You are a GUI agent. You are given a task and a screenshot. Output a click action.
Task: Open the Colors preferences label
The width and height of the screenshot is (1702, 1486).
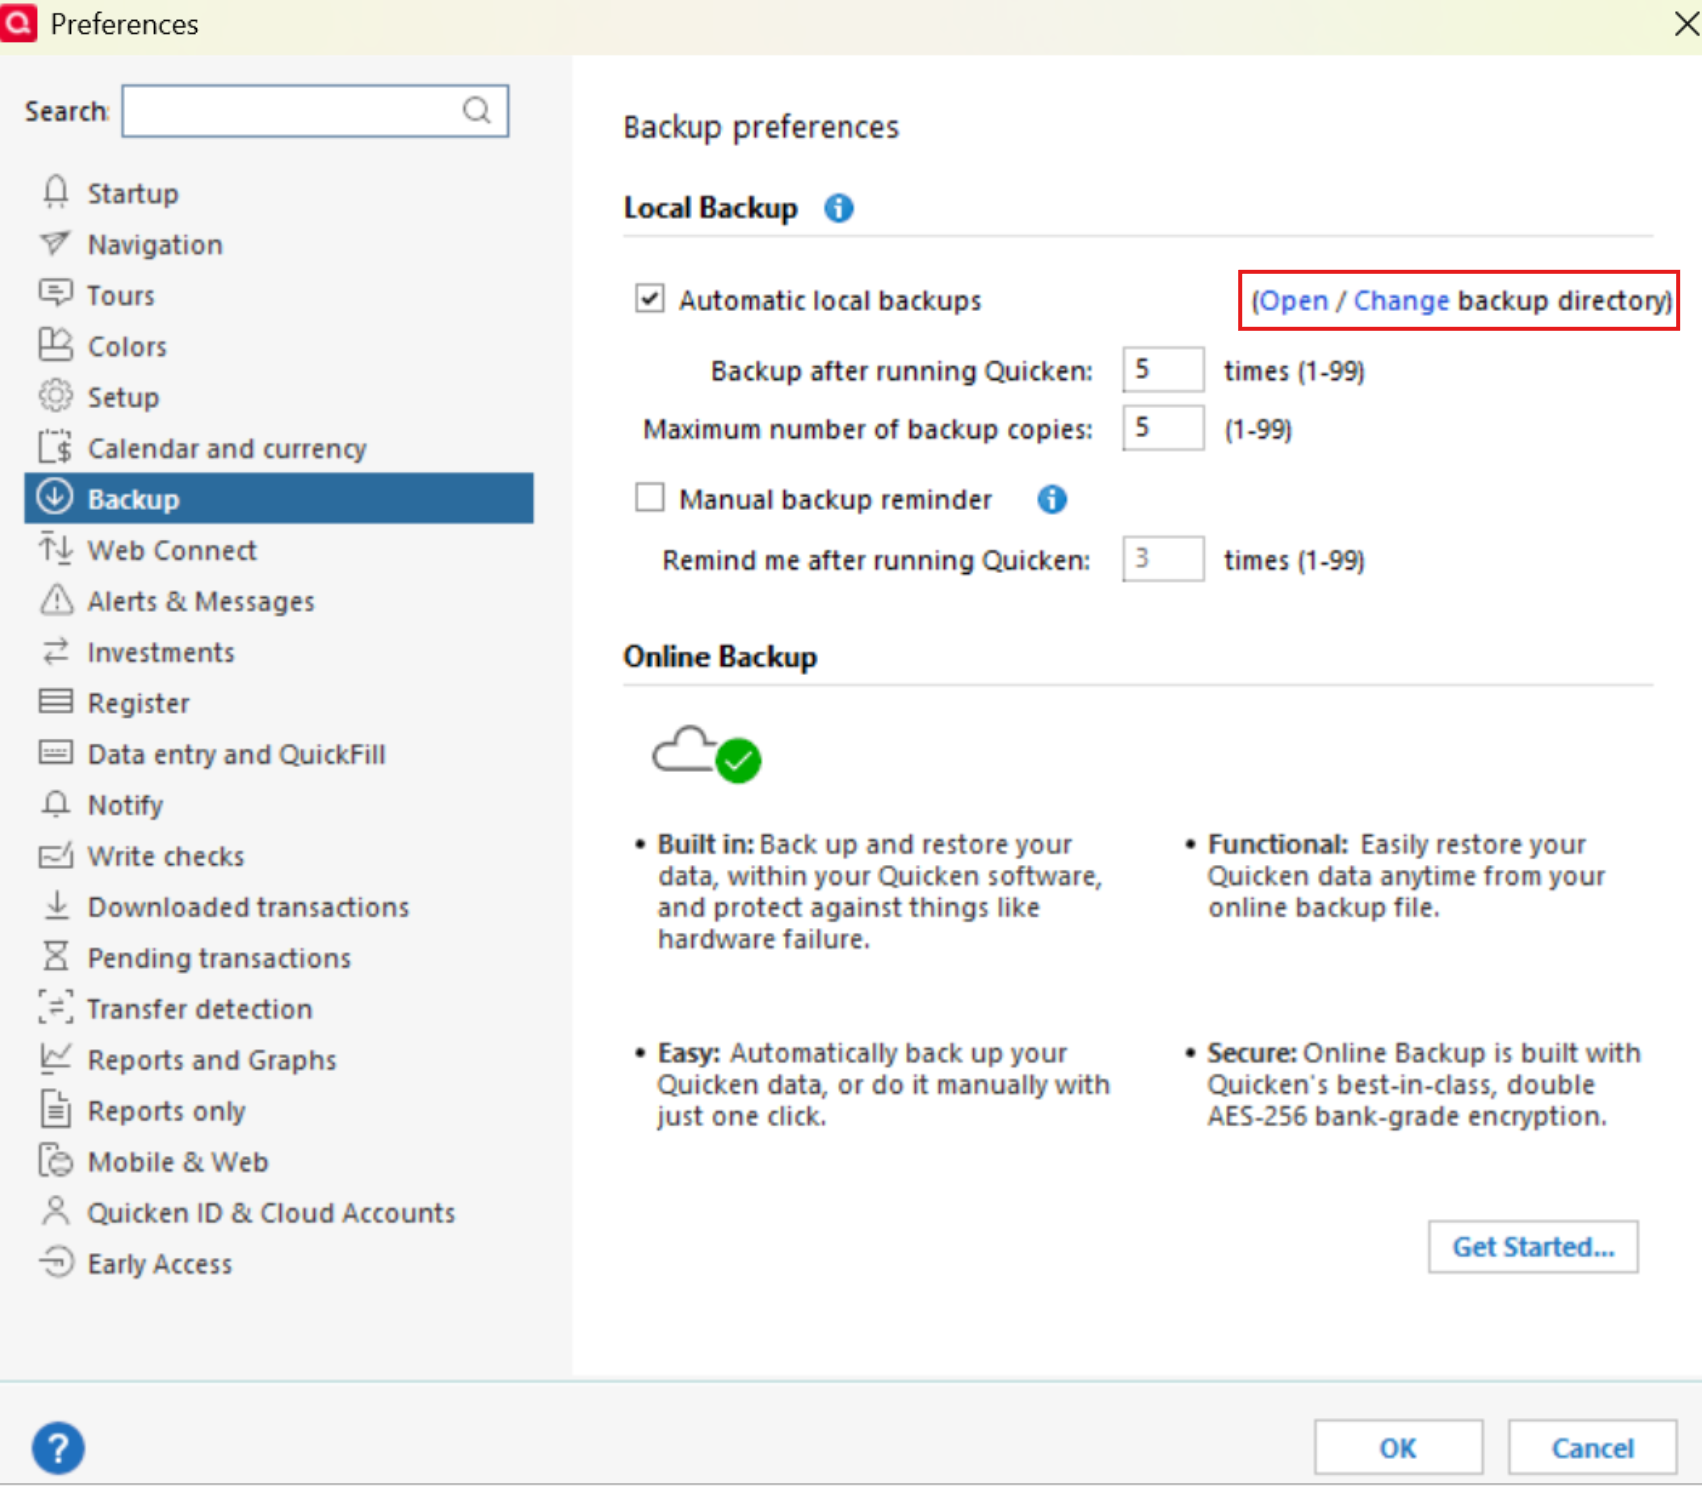(127, 346)
